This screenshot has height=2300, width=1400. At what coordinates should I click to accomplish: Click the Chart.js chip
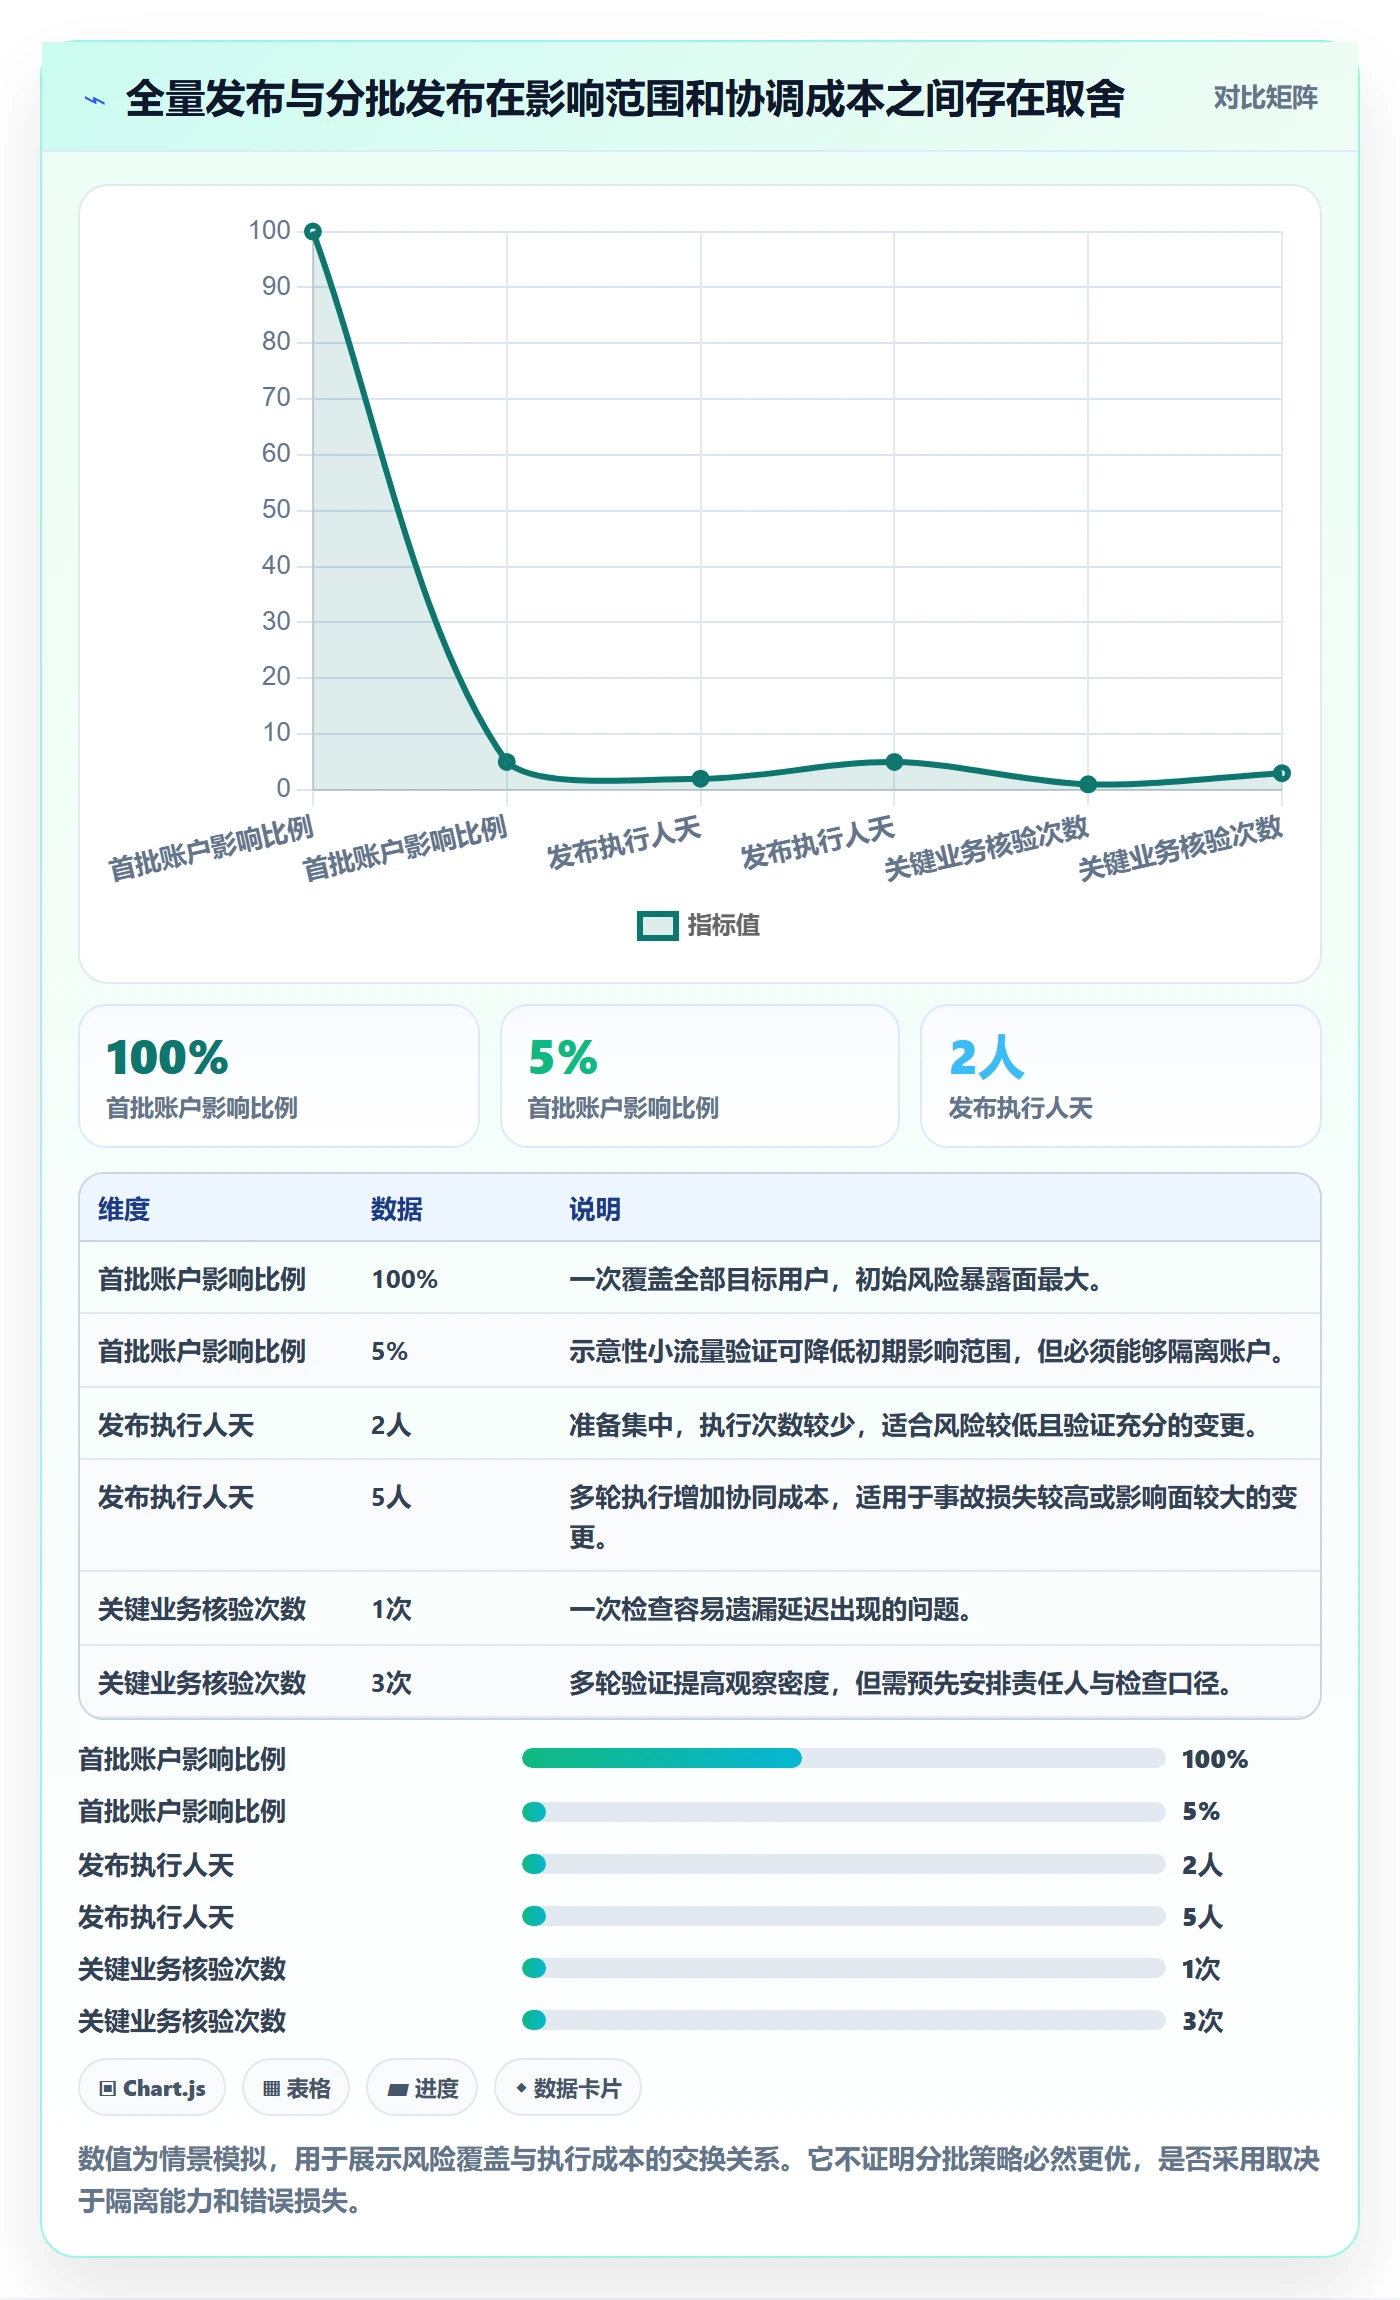152,2088
